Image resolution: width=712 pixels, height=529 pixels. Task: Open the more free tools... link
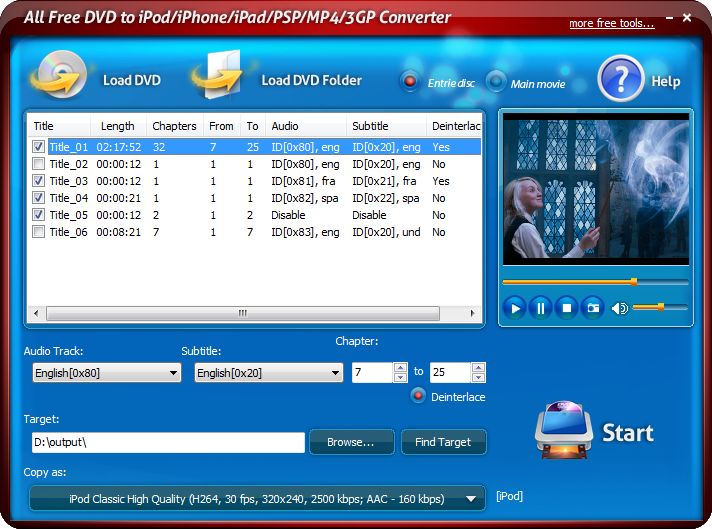(x=612, y=23)
